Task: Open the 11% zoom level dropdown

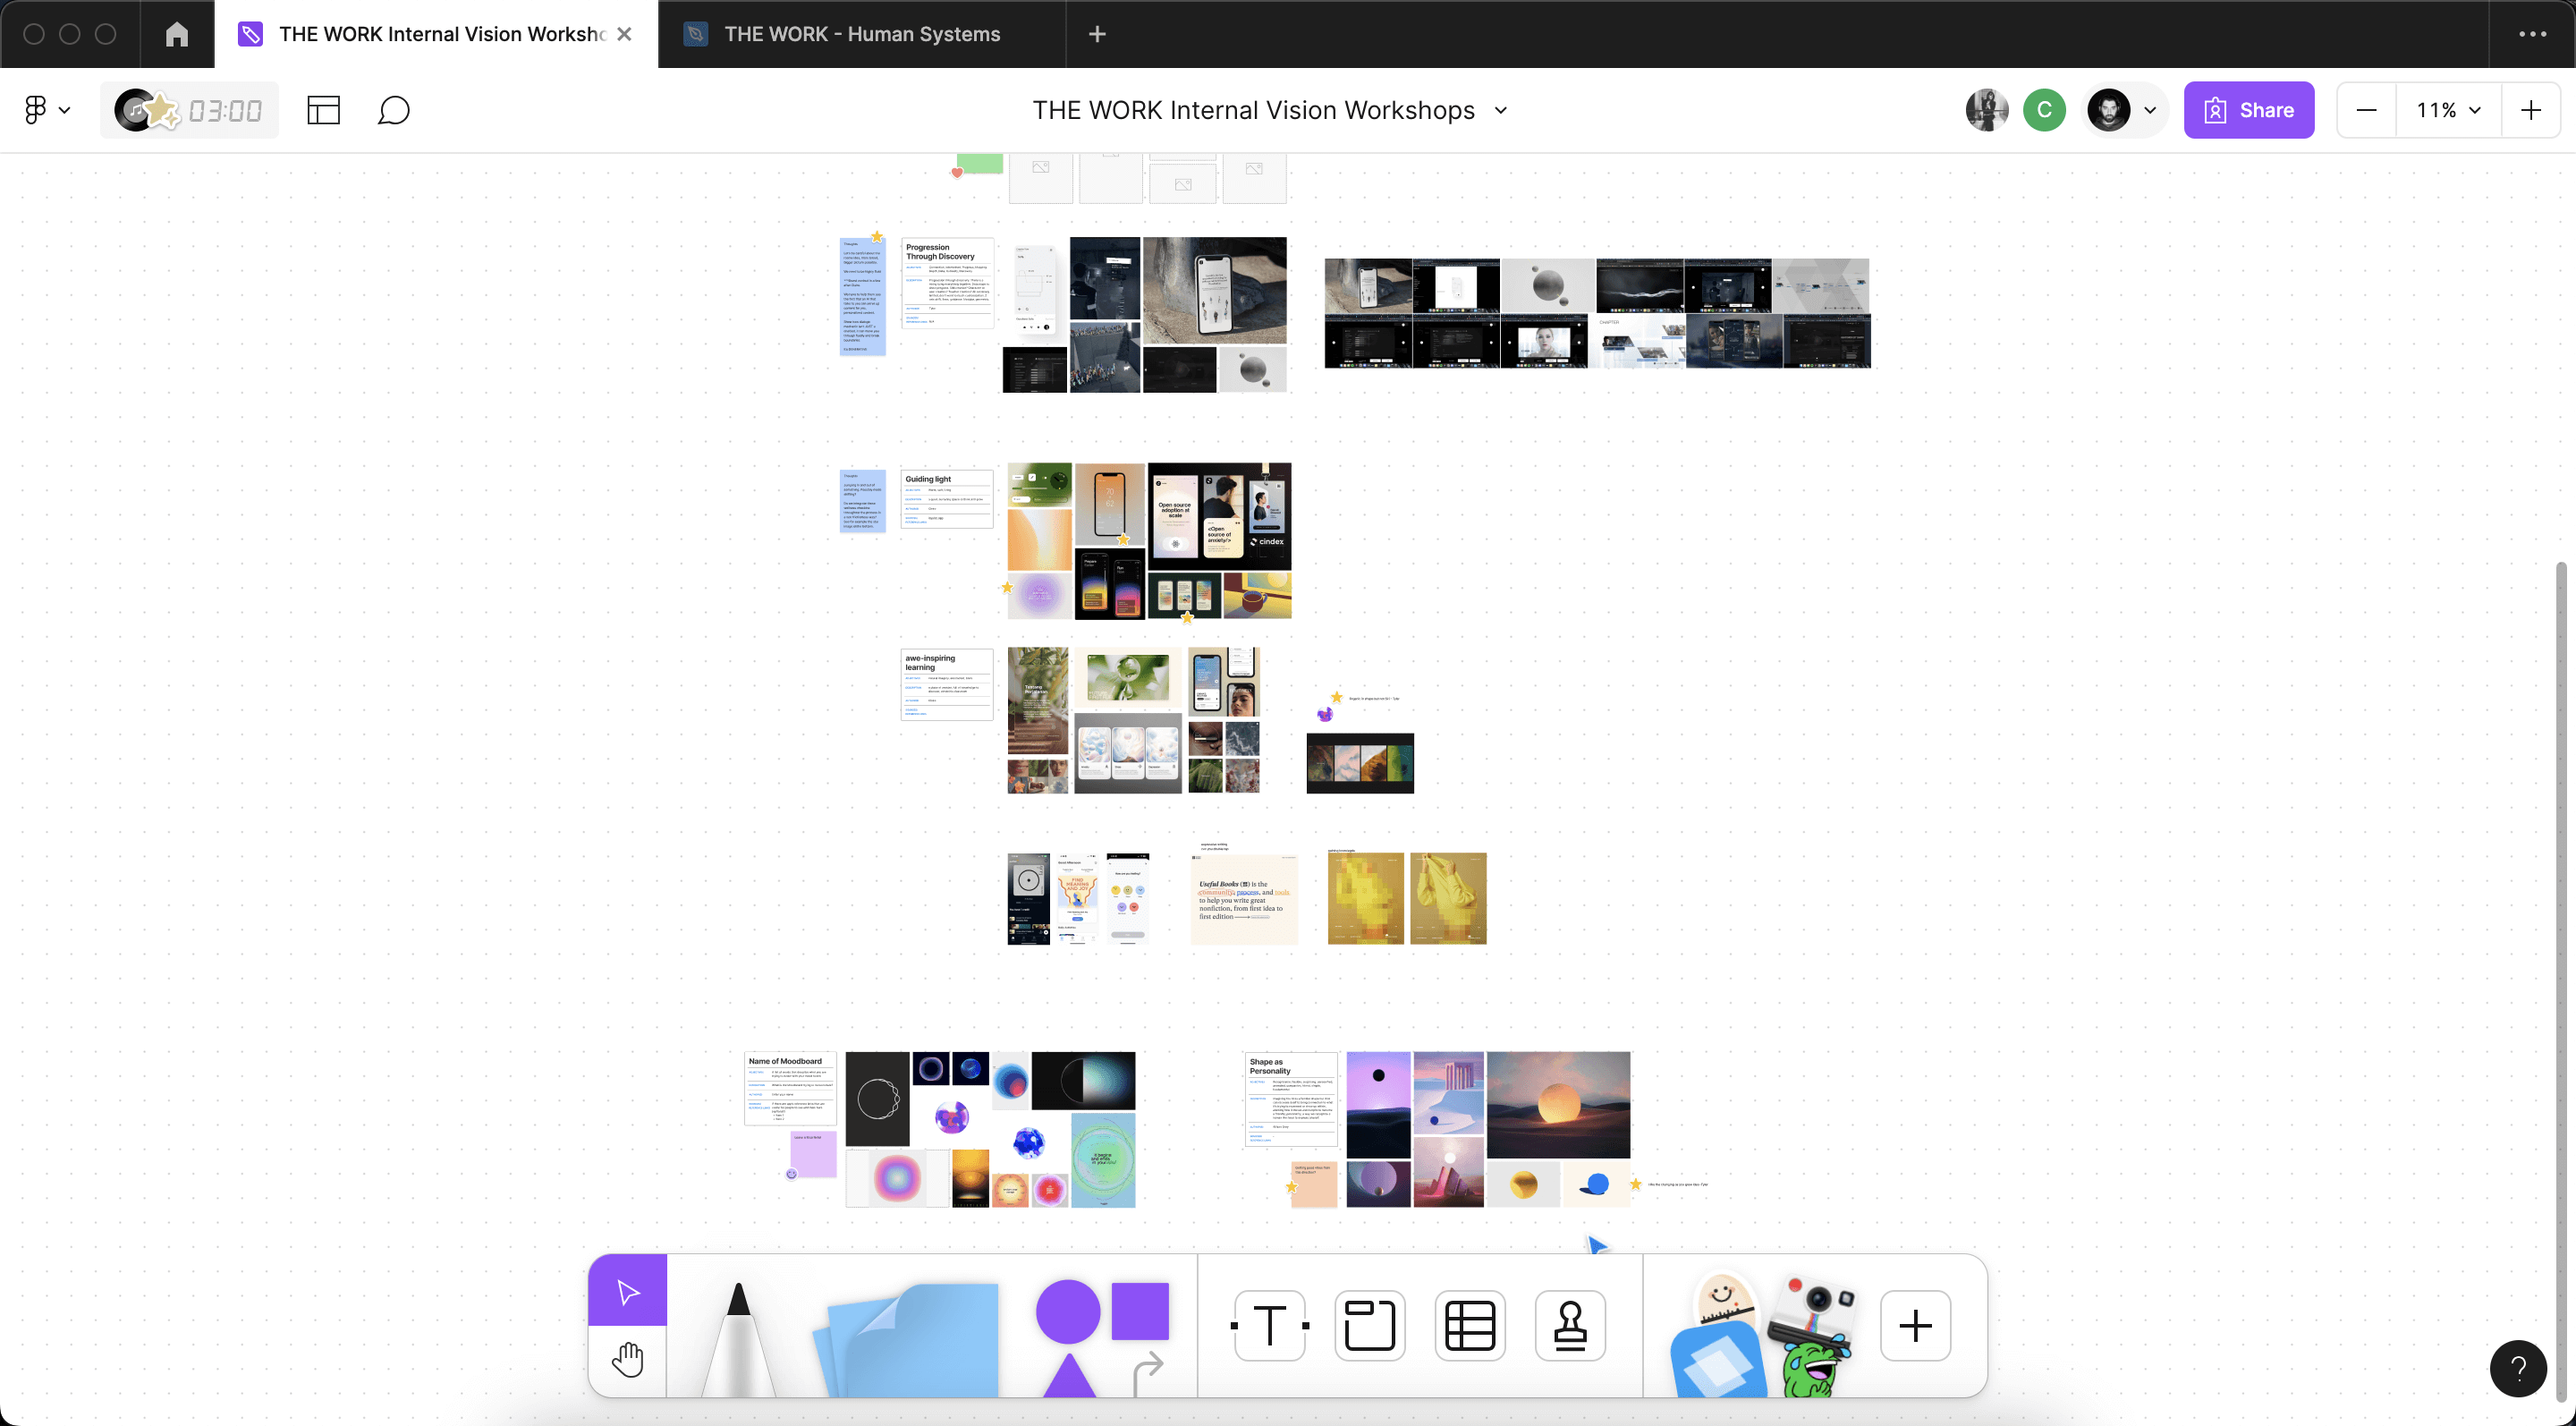Action: [2448, 110]
